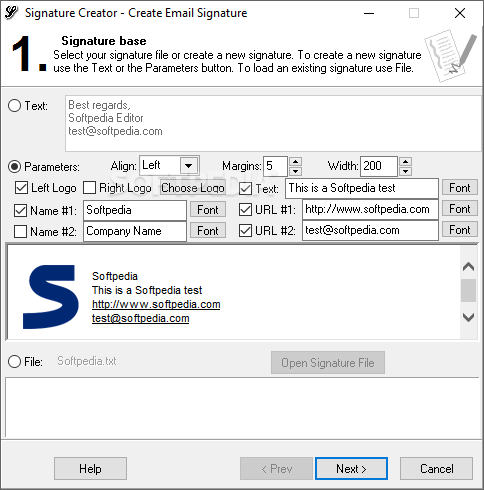
Task: Select the Text radio button
Action: click(15, 106)
